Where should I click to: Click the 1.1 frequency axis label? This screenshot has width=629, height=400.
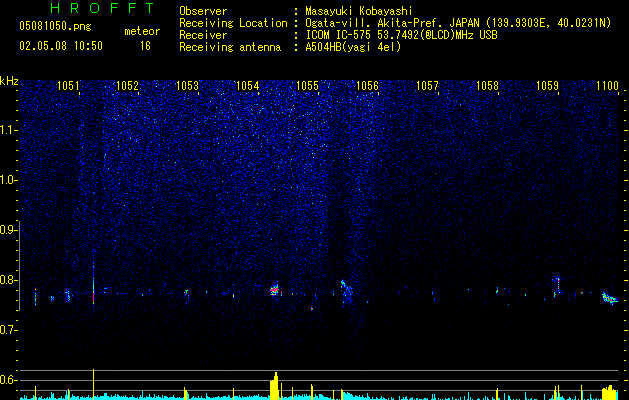pos(7,130)
